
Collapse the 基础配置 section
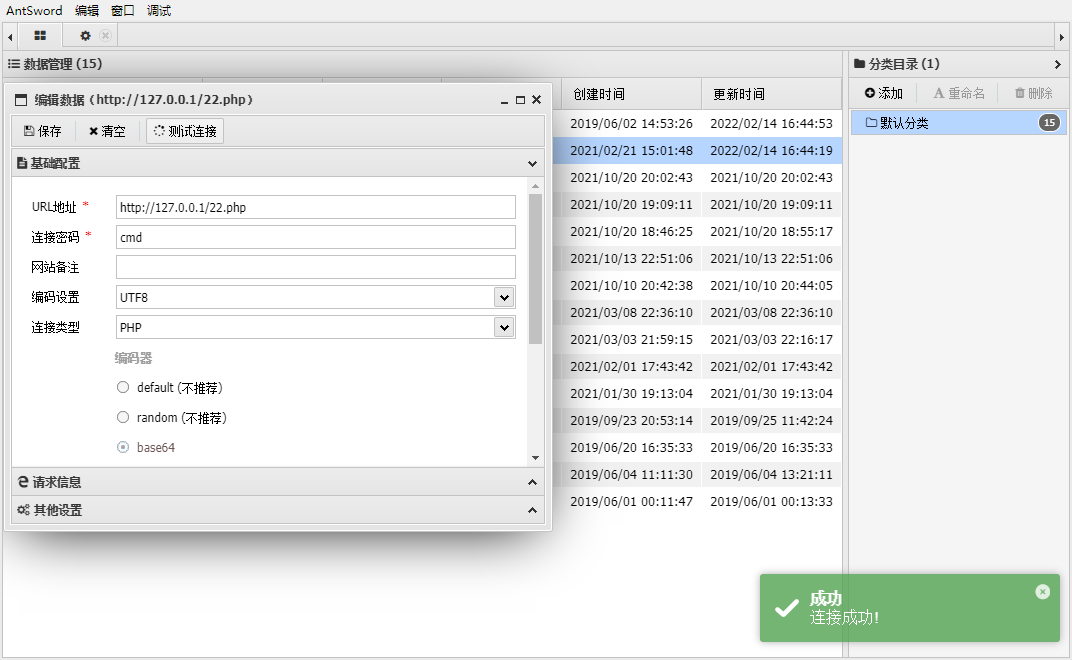coord(533,163)
